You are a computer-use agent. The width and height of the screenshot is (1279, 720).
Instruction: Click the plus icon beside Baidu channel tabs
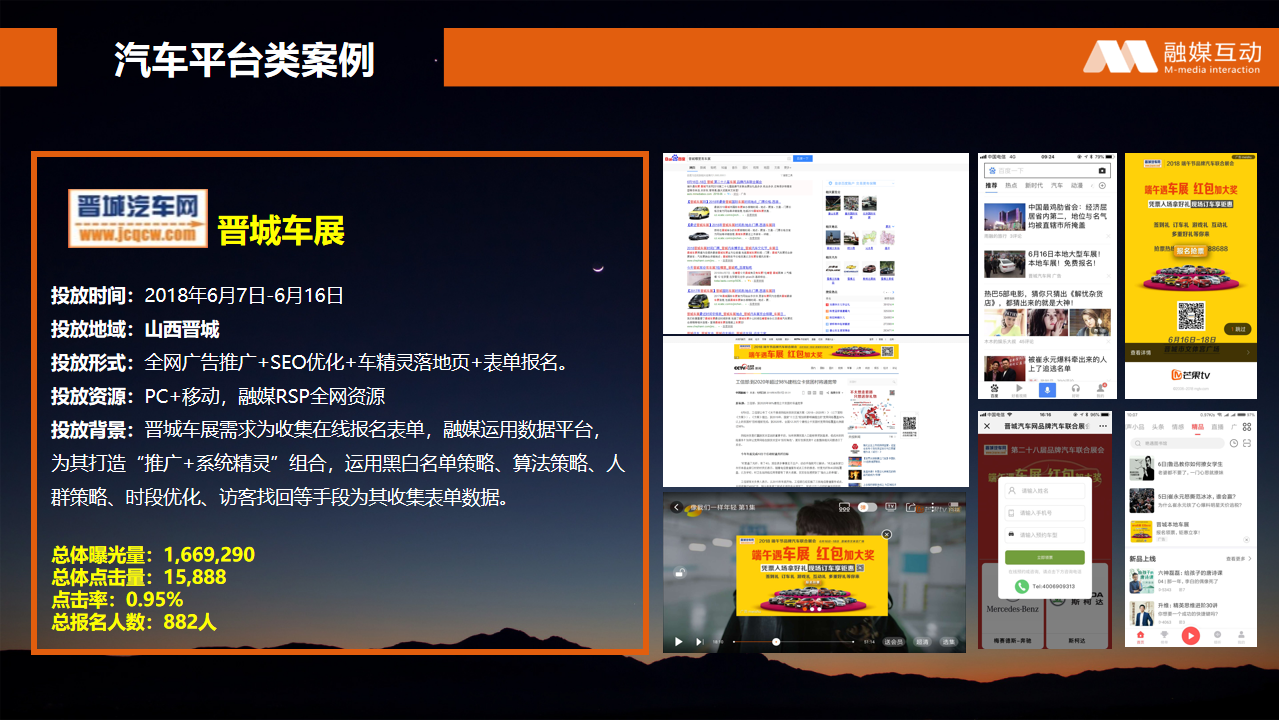point(1103,186)
